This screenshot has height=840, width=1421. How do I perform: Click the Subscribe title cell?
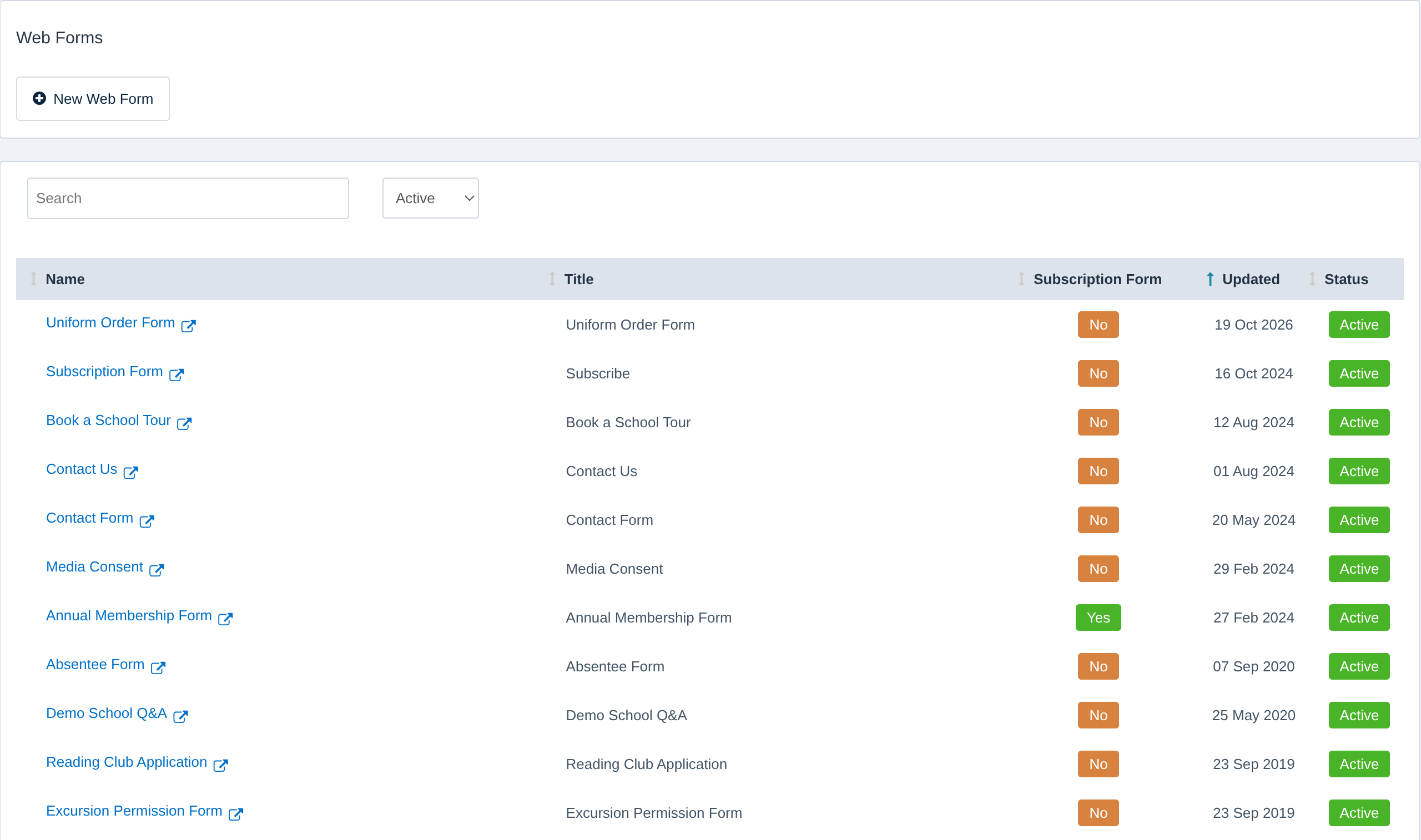click(x=598, y=374)
